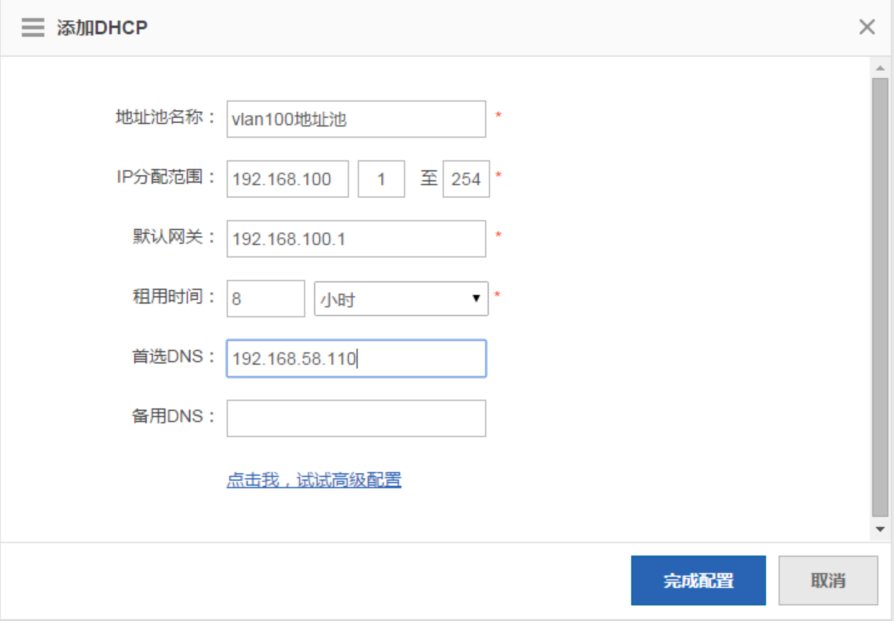Viewport: 895px width, 623px height.
Task: Click the 租用时间 number field showing 8
Action: tap(266, 298)
